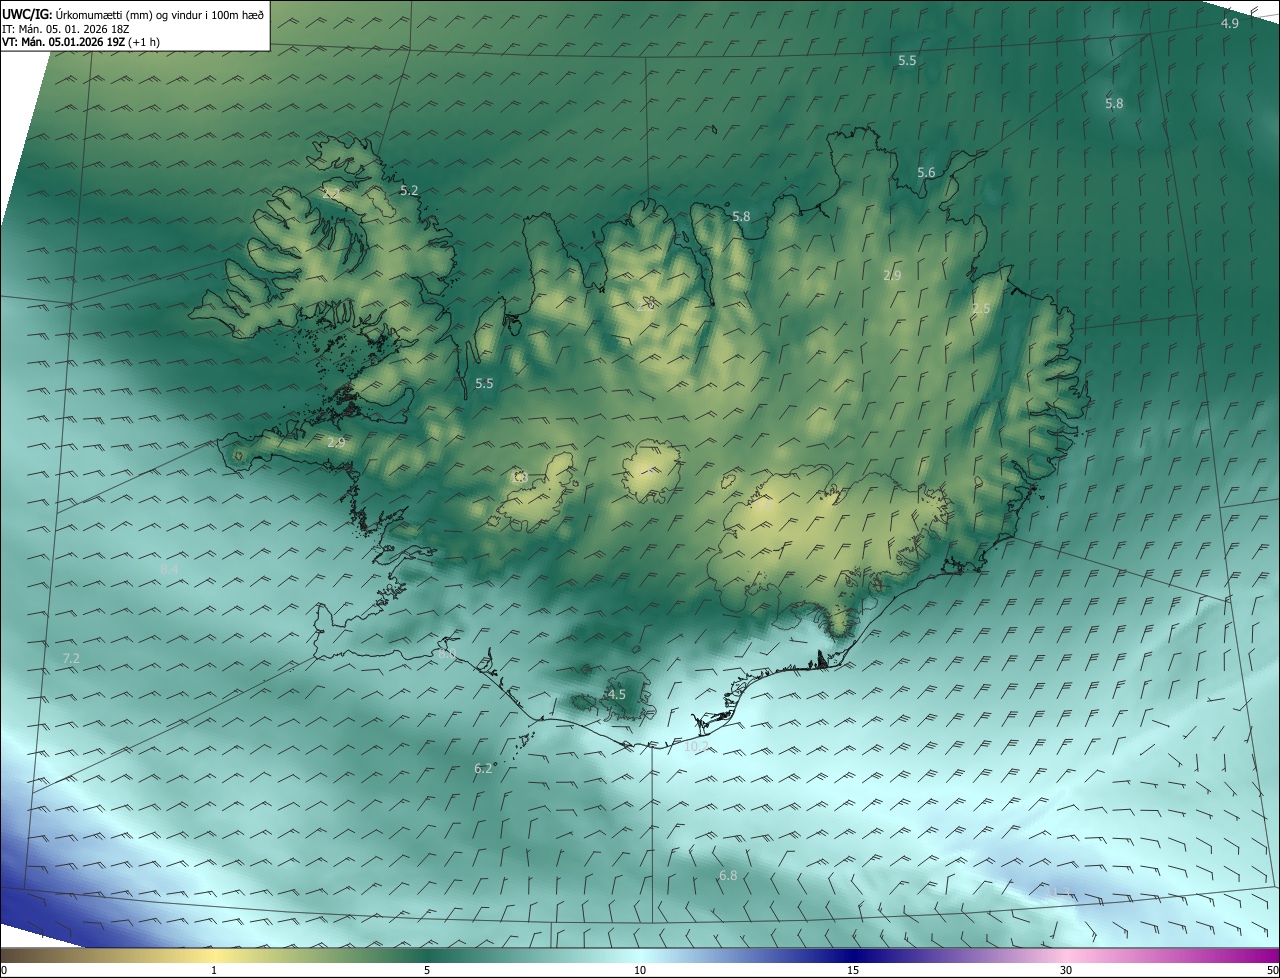Click the '0' label on the color scale
Image resolution: width=1280 pixels, height=978 pixels.
[x=4, y=970]
